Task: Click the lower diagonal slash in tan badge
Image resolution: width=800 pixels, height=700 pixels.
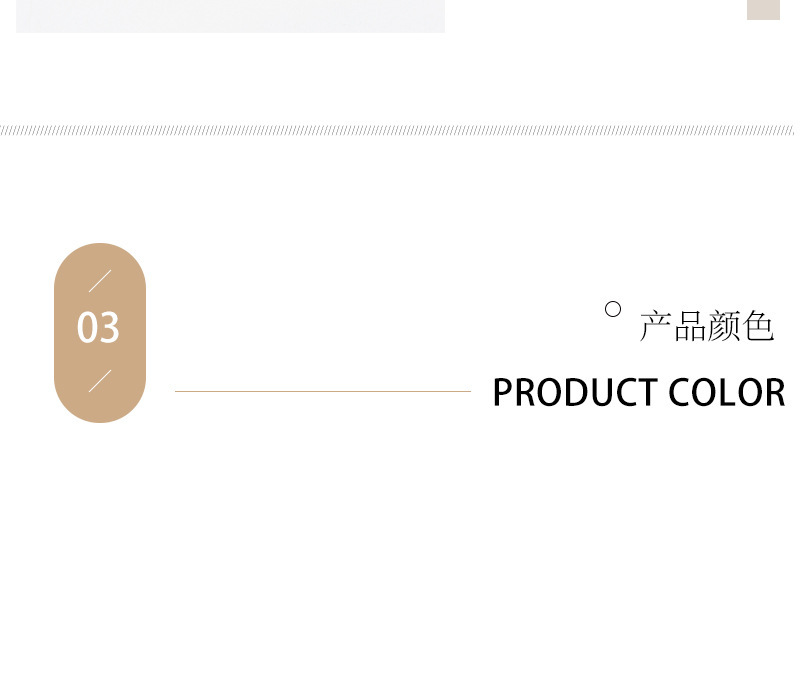Action: click(100, 381)
